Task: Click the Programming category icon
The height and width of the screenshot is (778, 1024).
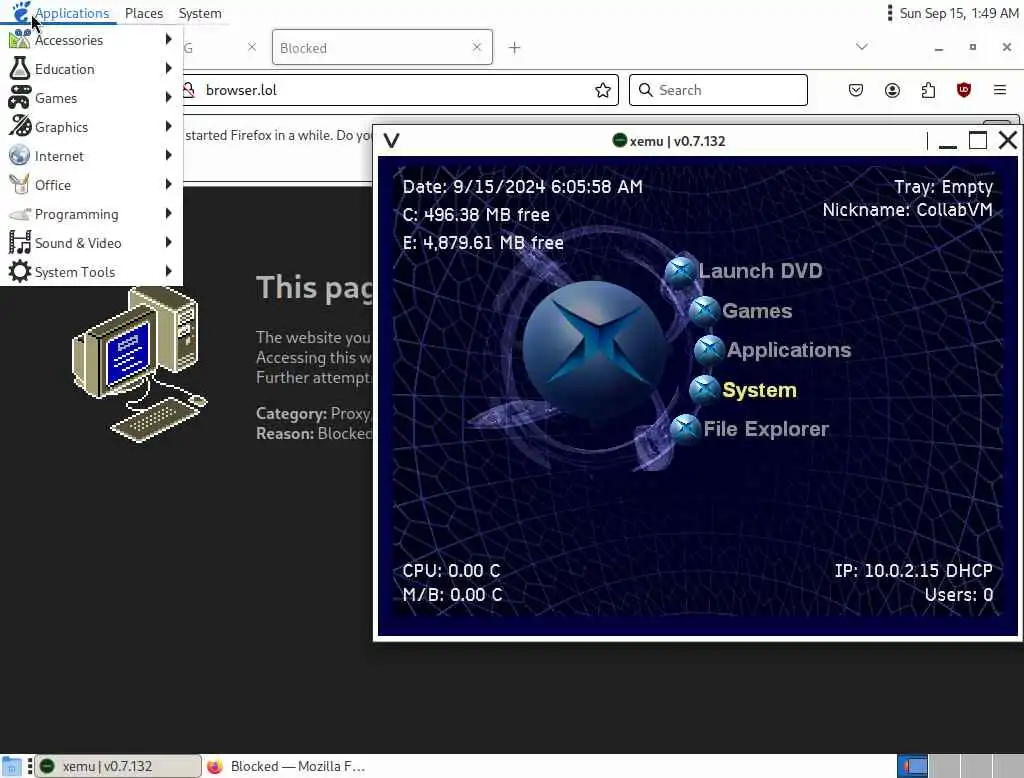Action: [x=20, y=214]
